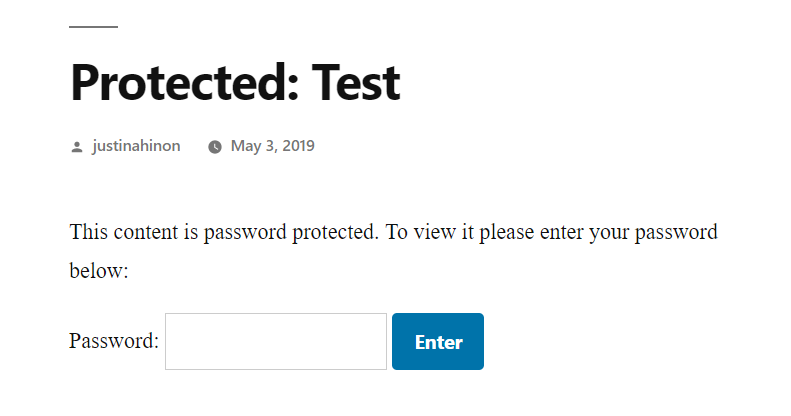The width and height of the screenshot is (791, 416).
Task: Click the clock icon beside the date
Action: tap(215, 147)
